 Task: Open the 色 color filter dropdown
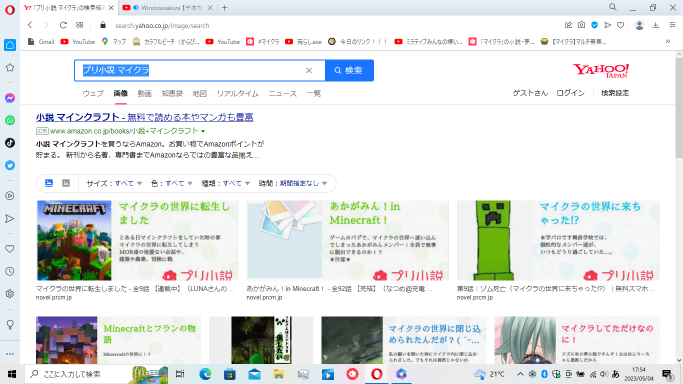click(x=171, y=183)
